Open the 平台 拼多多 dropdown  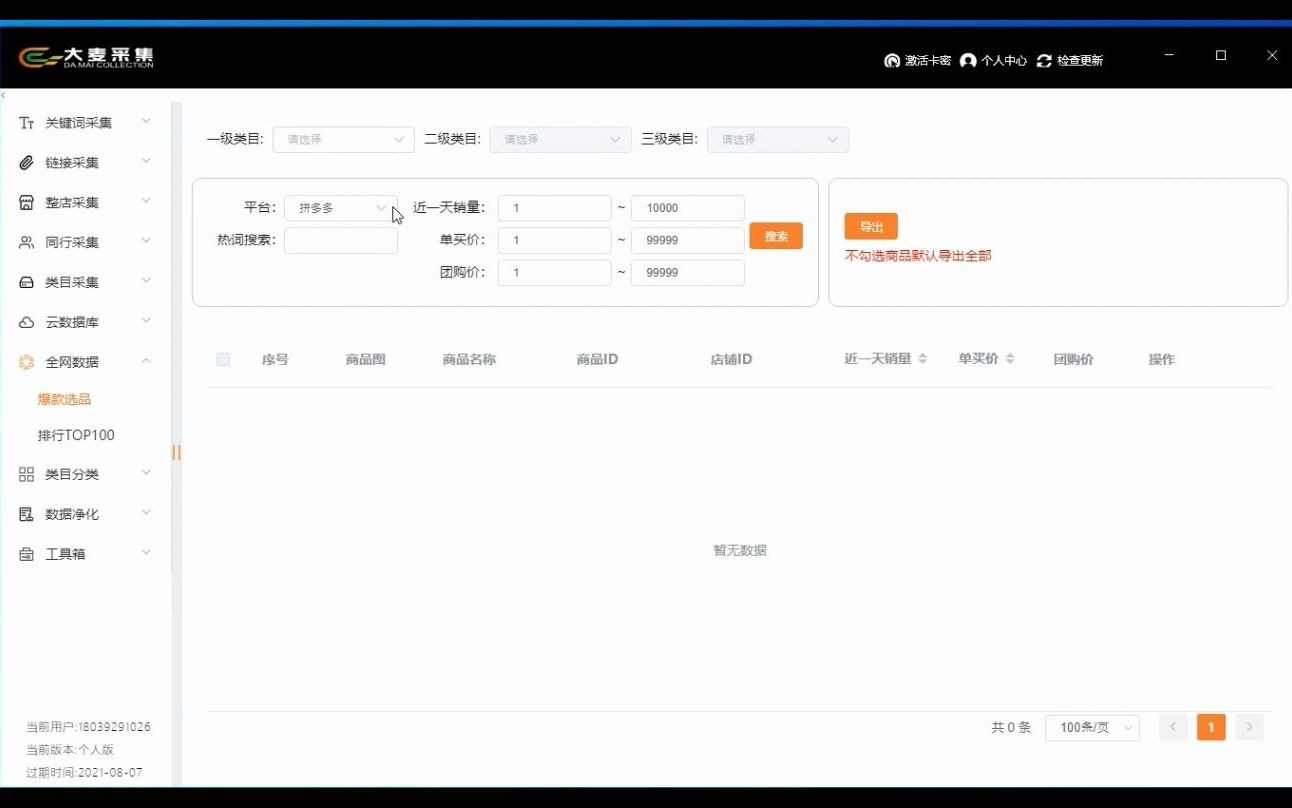341,208
